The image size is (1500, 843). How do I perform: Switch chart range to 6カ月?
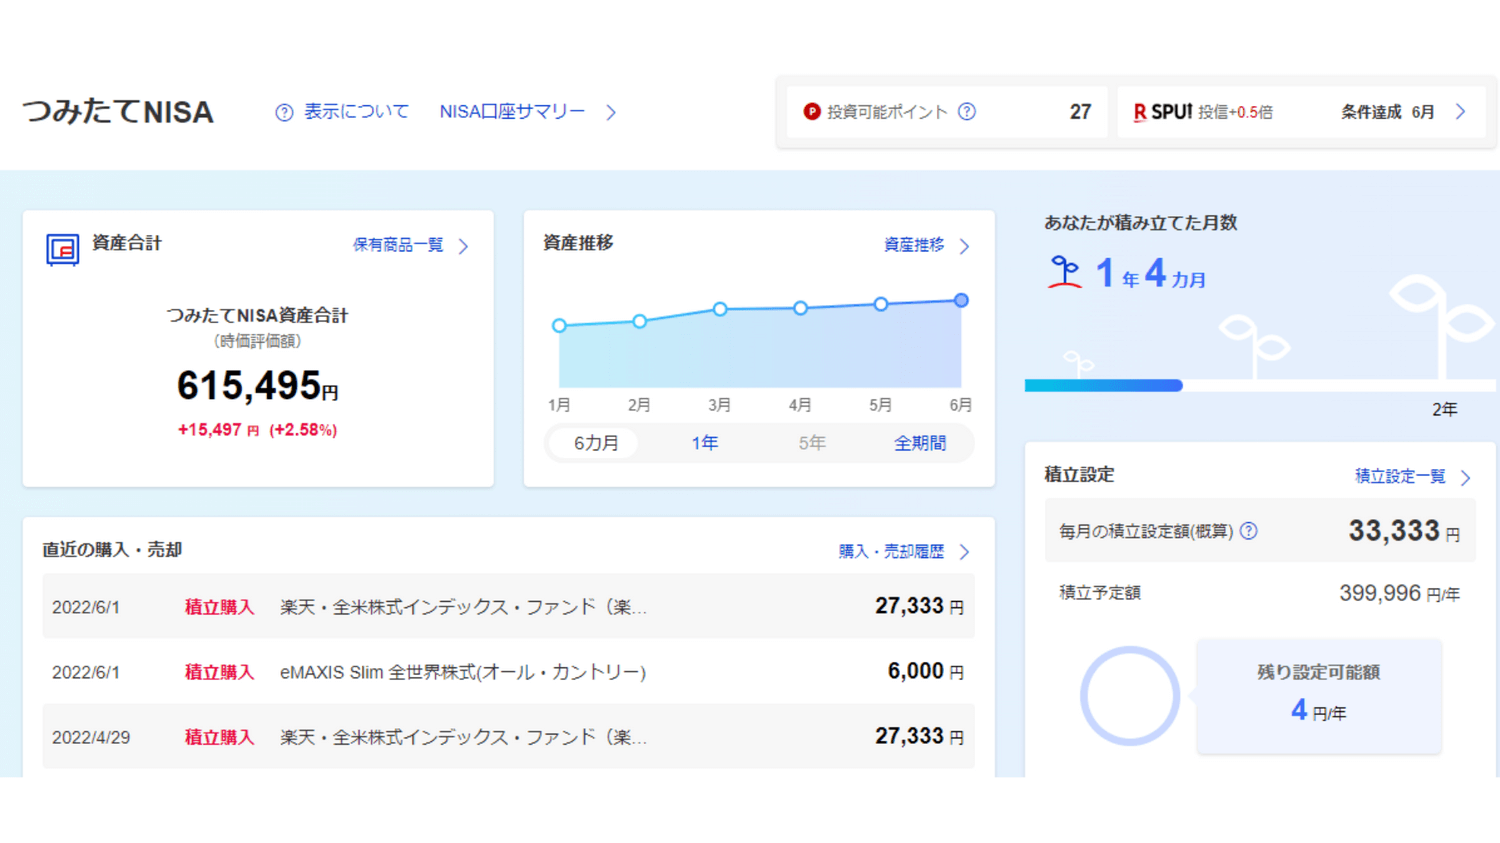[x=596, y=443]
